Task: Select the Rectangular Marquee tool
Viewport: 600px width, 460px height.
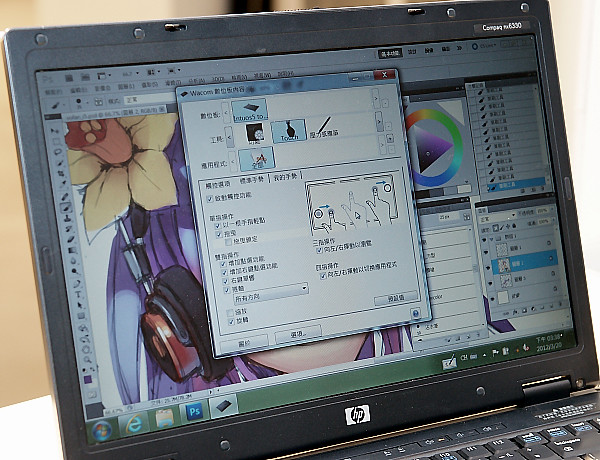Action: tap(56, 142)
